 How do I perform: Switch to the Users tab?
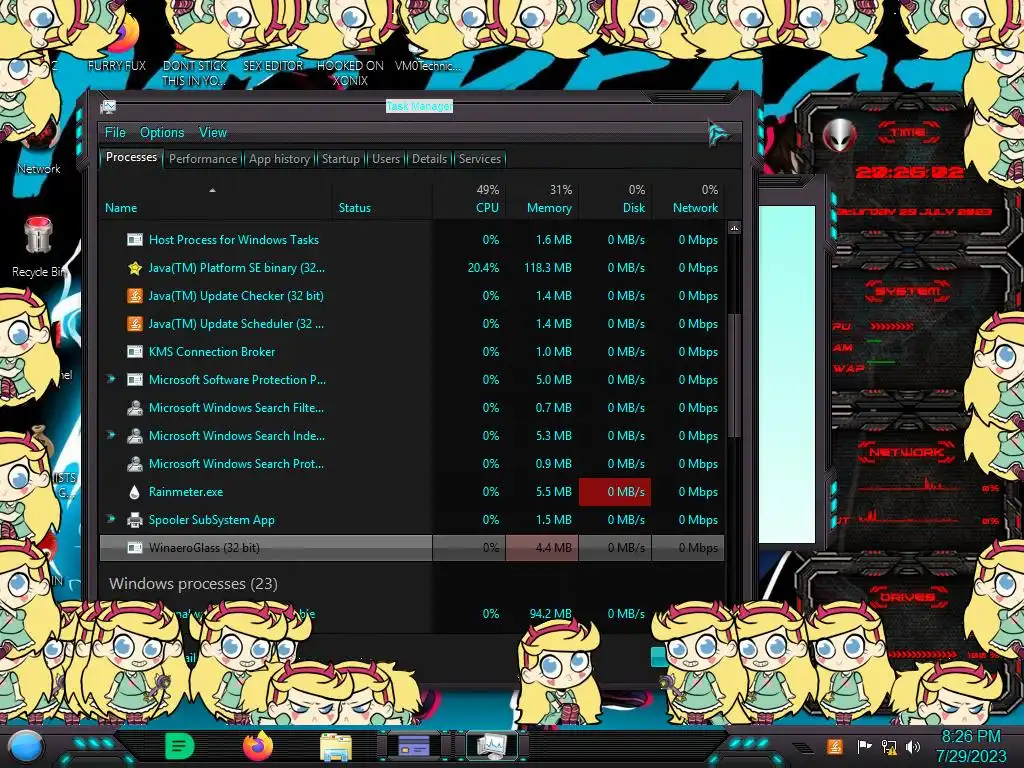coord(386,159)
